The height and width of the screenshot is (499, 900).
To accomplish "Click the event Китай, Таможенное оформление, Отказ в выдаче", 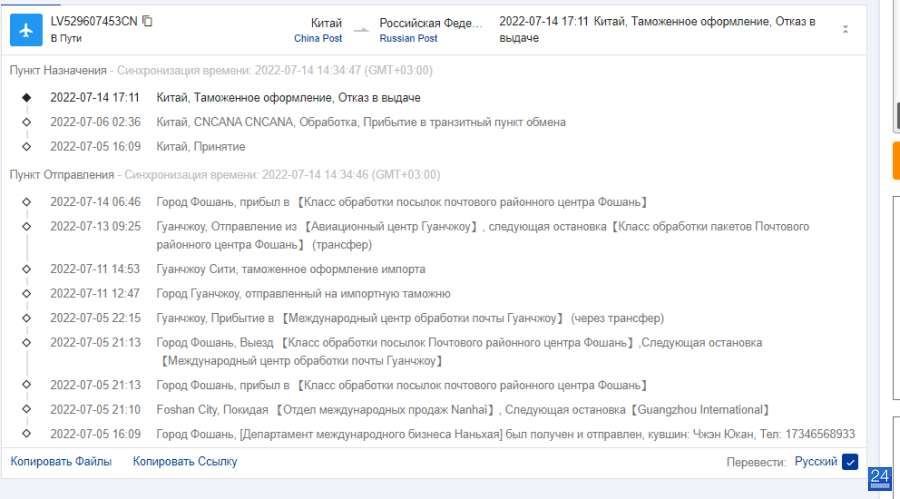I will click(288, 98).
